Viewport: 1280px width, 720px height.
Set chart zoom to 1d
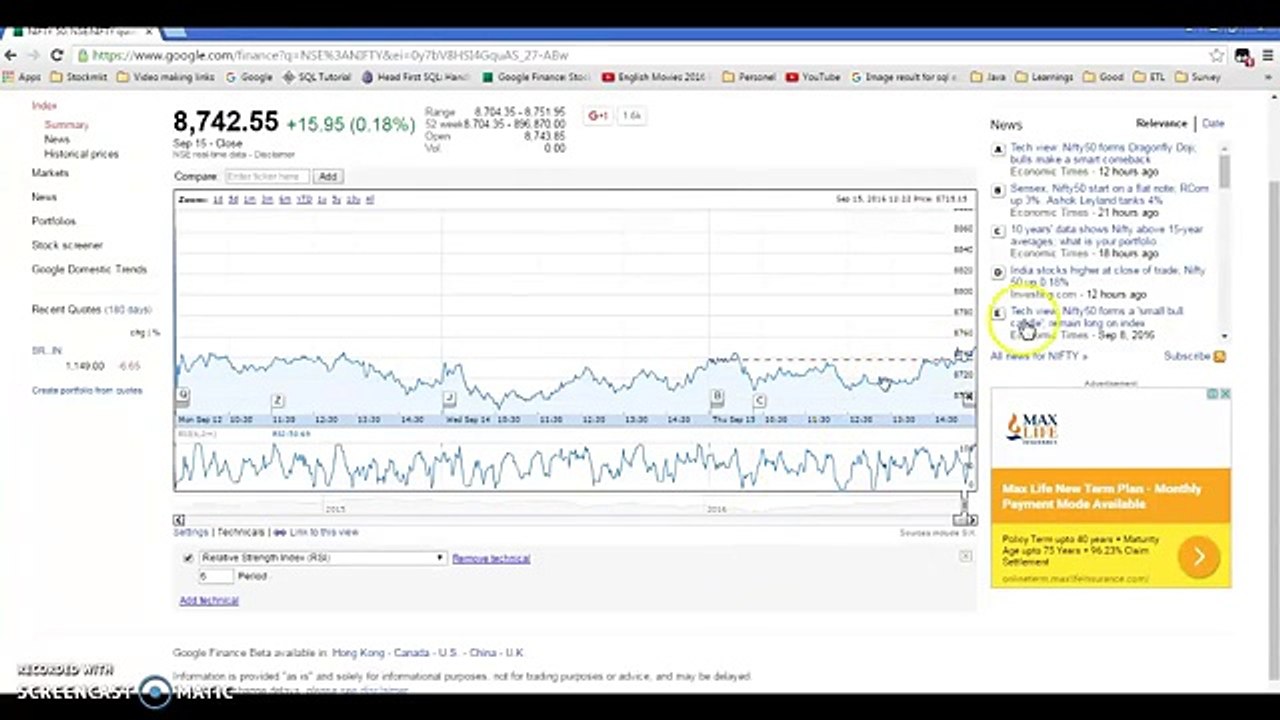[218, 200]
